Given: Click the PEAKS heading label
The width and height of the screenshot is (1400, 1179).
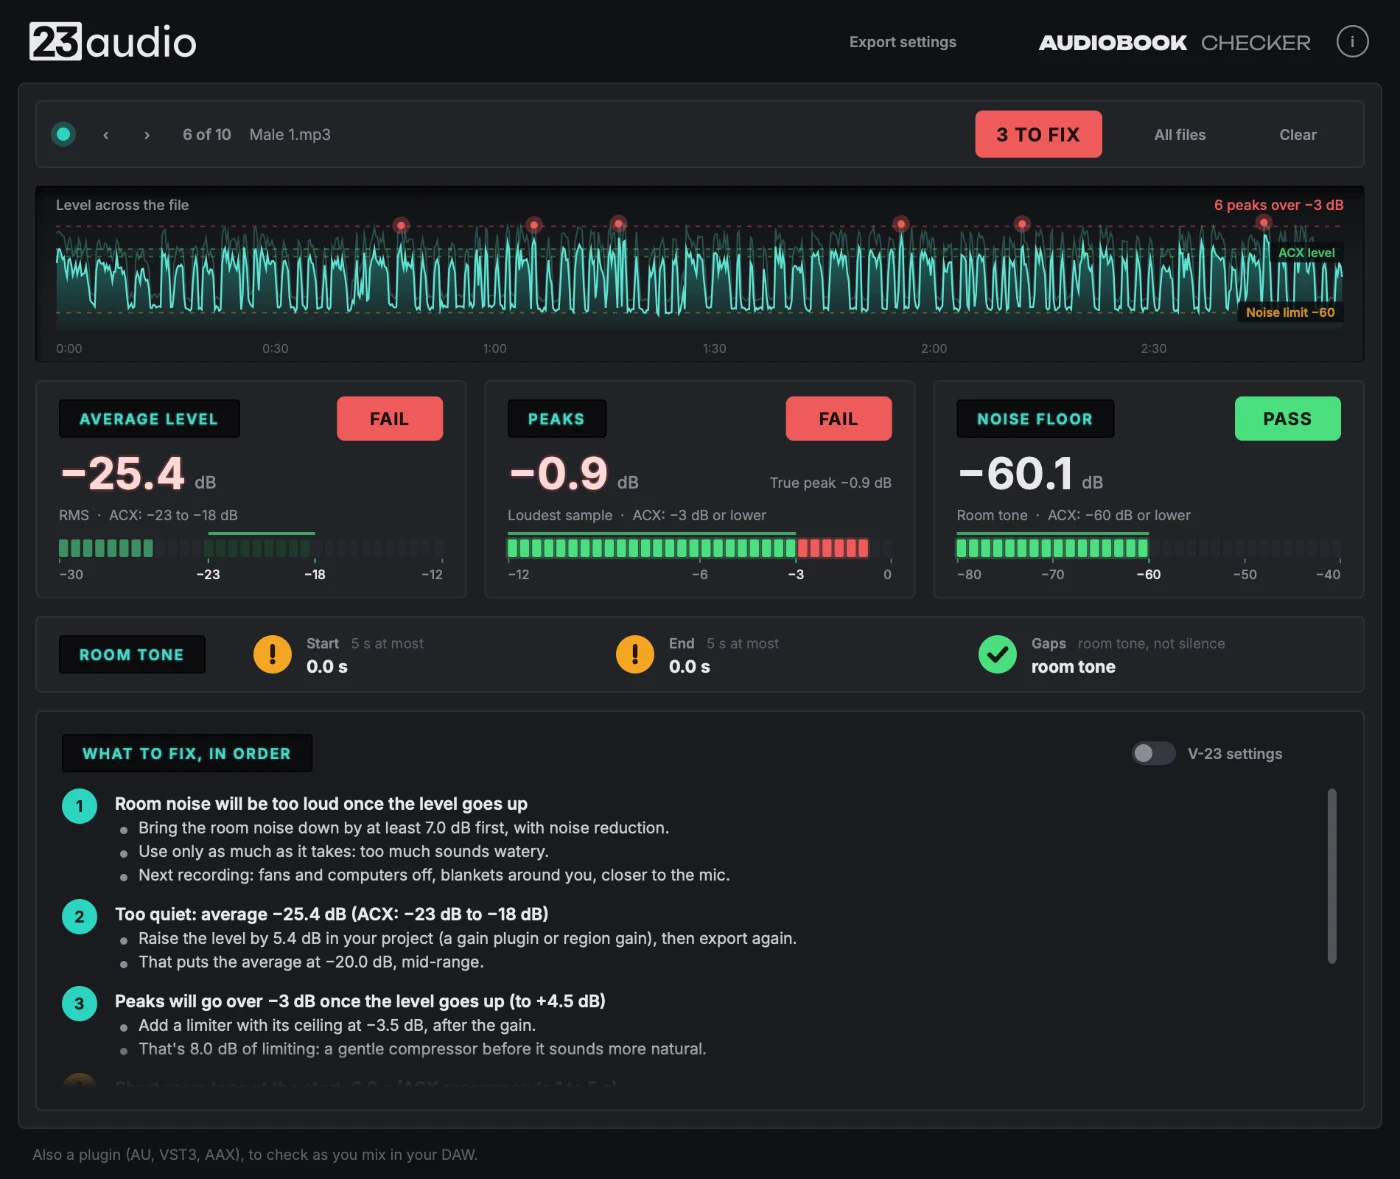Looking at the screenshot, I should point(556,419).
